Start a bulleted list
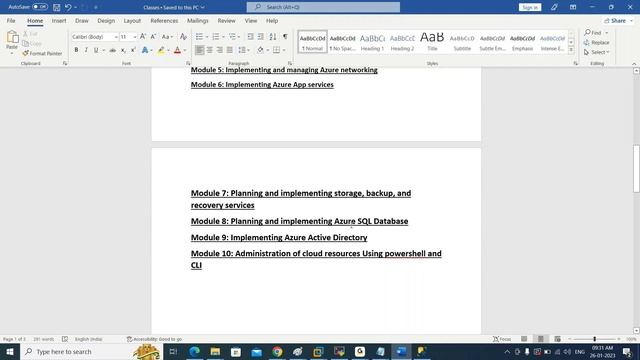 [x=199, y=37]
